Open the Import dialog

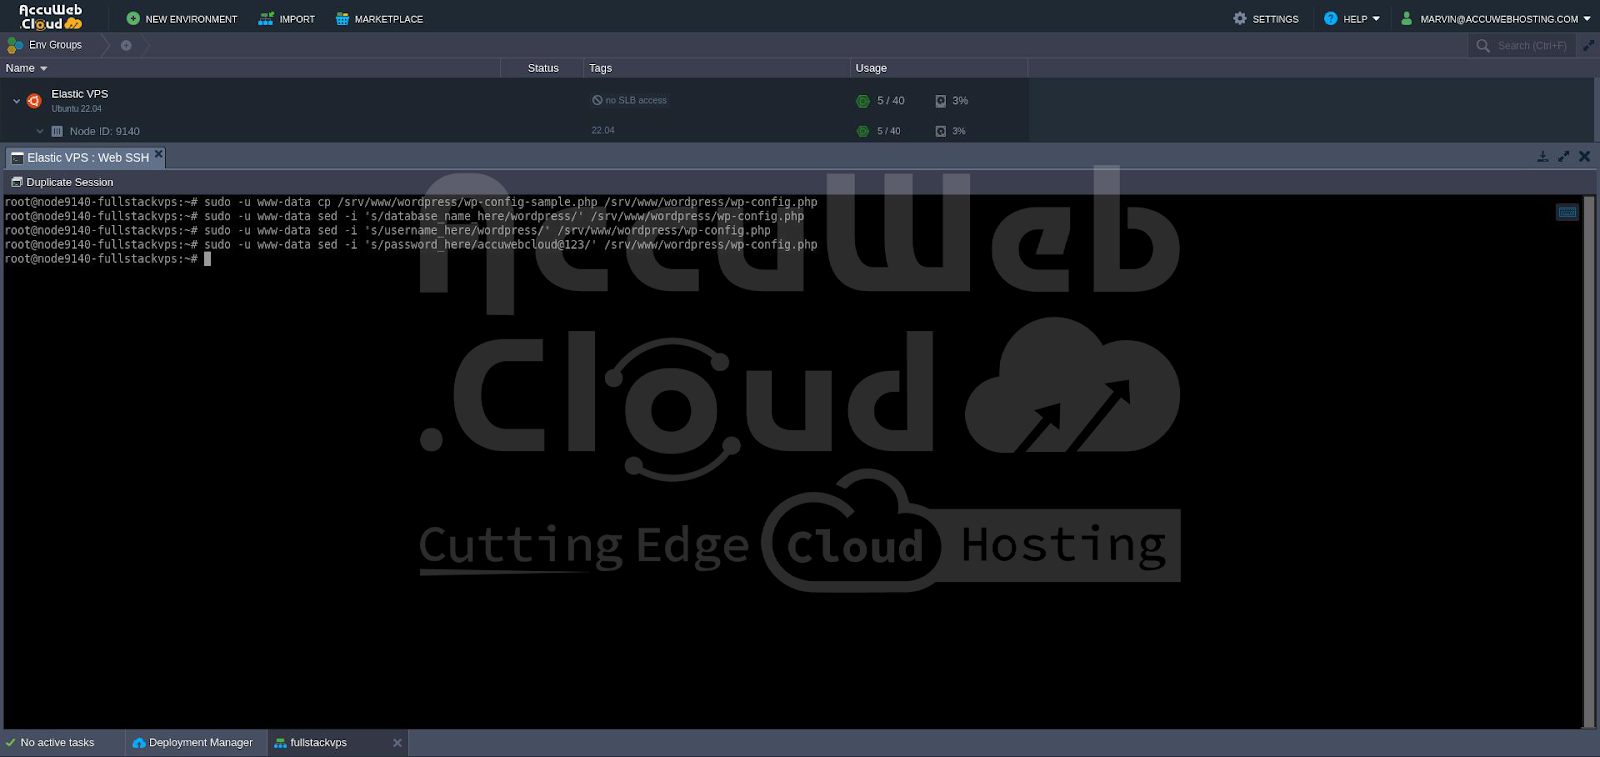click(x=287, y=19)
